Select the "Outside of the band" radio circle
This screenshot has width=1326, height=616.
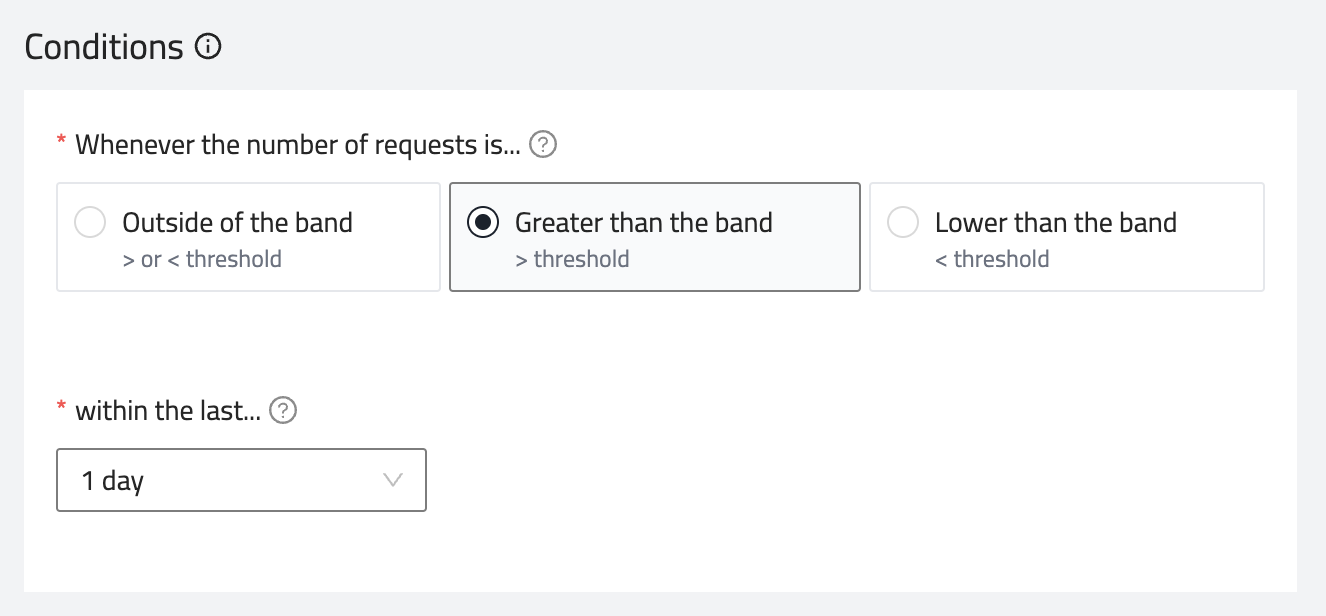point(91,223)
